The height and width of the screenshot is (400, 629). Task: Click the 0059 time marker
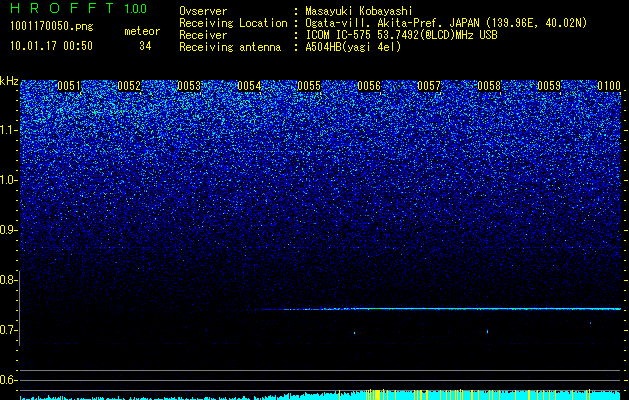[x=549, y=86]
